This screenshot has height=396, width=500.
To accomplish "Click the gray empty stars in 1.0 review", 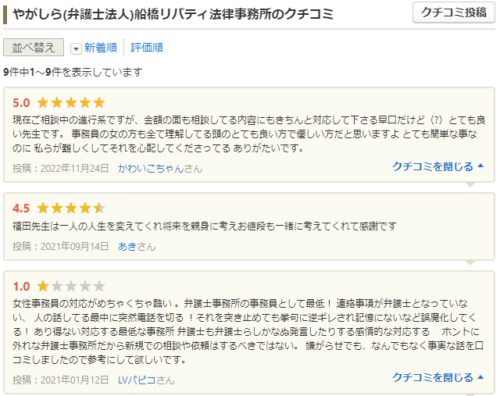I will pyautogui.click(x=78, y=286).
